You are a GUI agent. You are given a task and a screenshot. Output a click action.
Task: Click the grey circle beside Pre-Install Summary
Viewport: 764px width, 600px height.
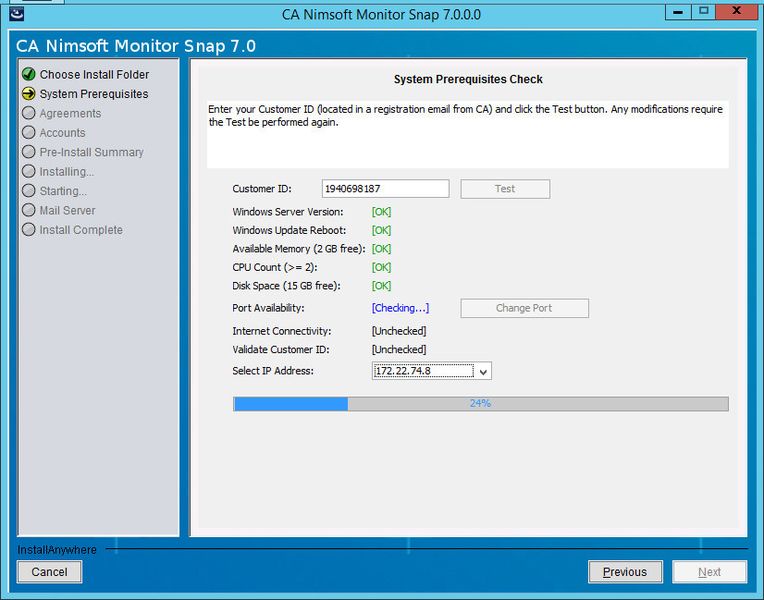29,152
